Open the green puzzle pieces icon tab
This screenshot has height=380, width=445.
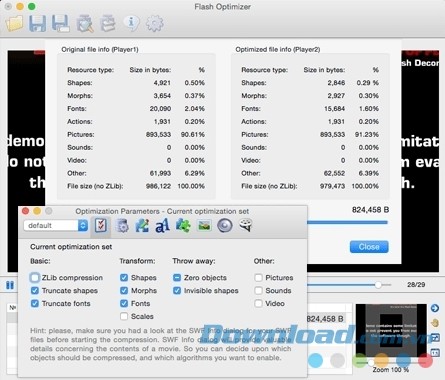point(183,226)
